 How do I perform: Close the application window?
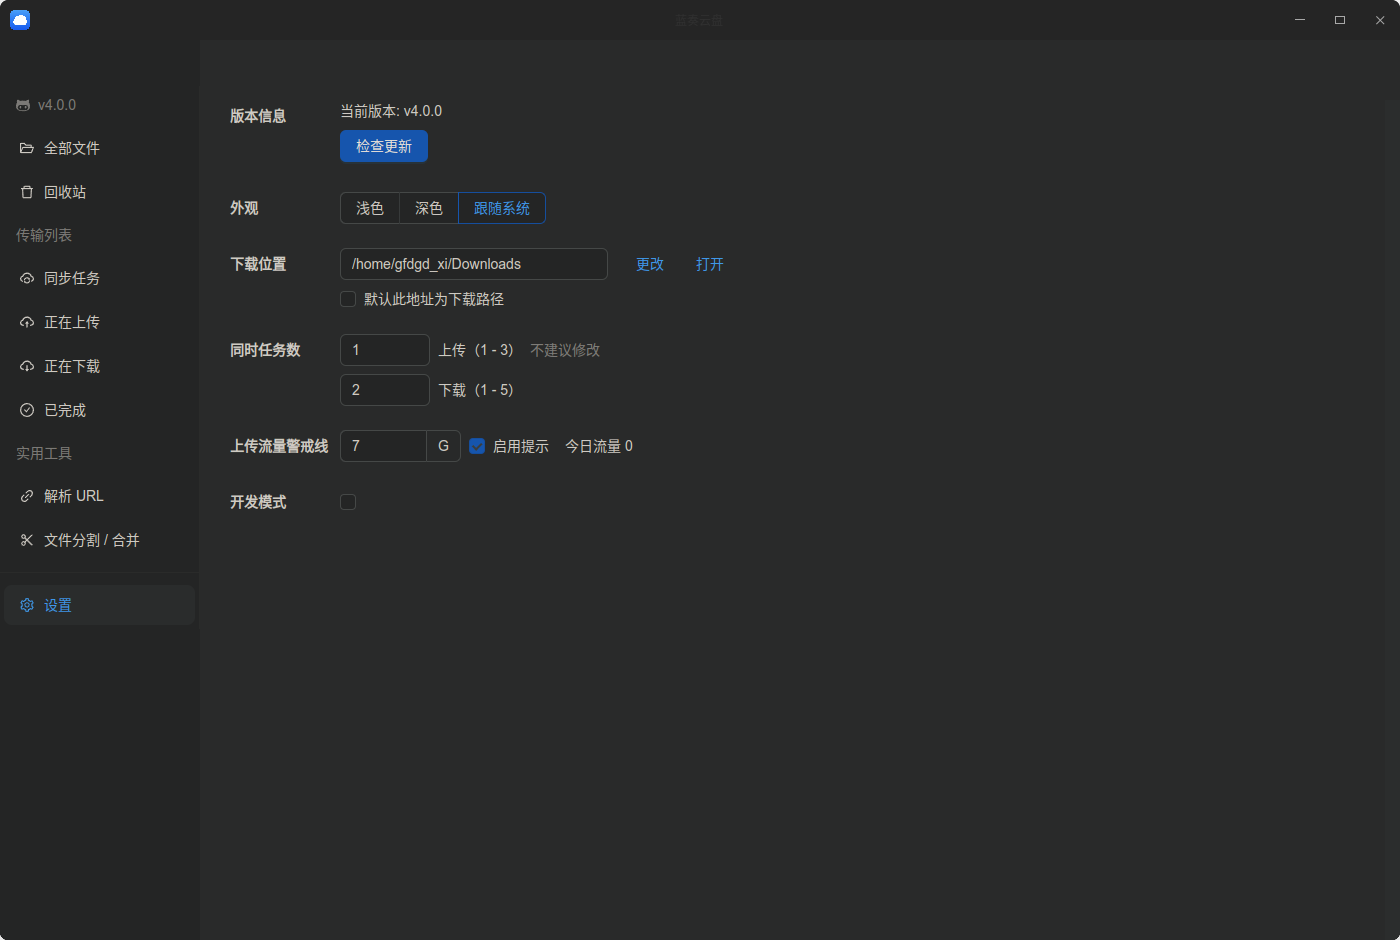click(x=1380, y=20)
